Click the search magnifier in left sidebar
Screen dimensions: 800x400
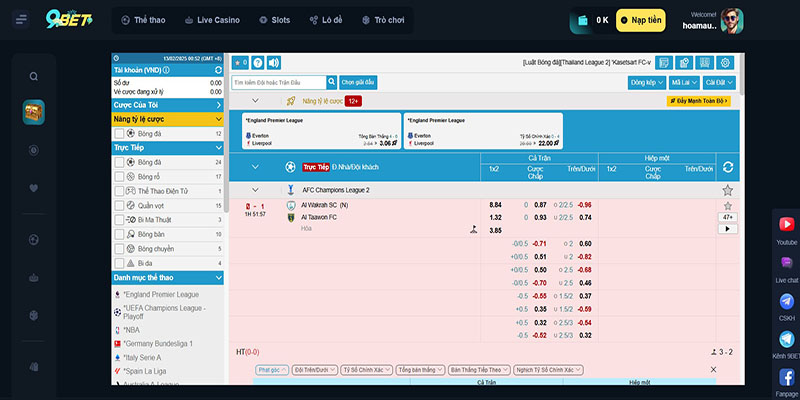coord(34,76)
